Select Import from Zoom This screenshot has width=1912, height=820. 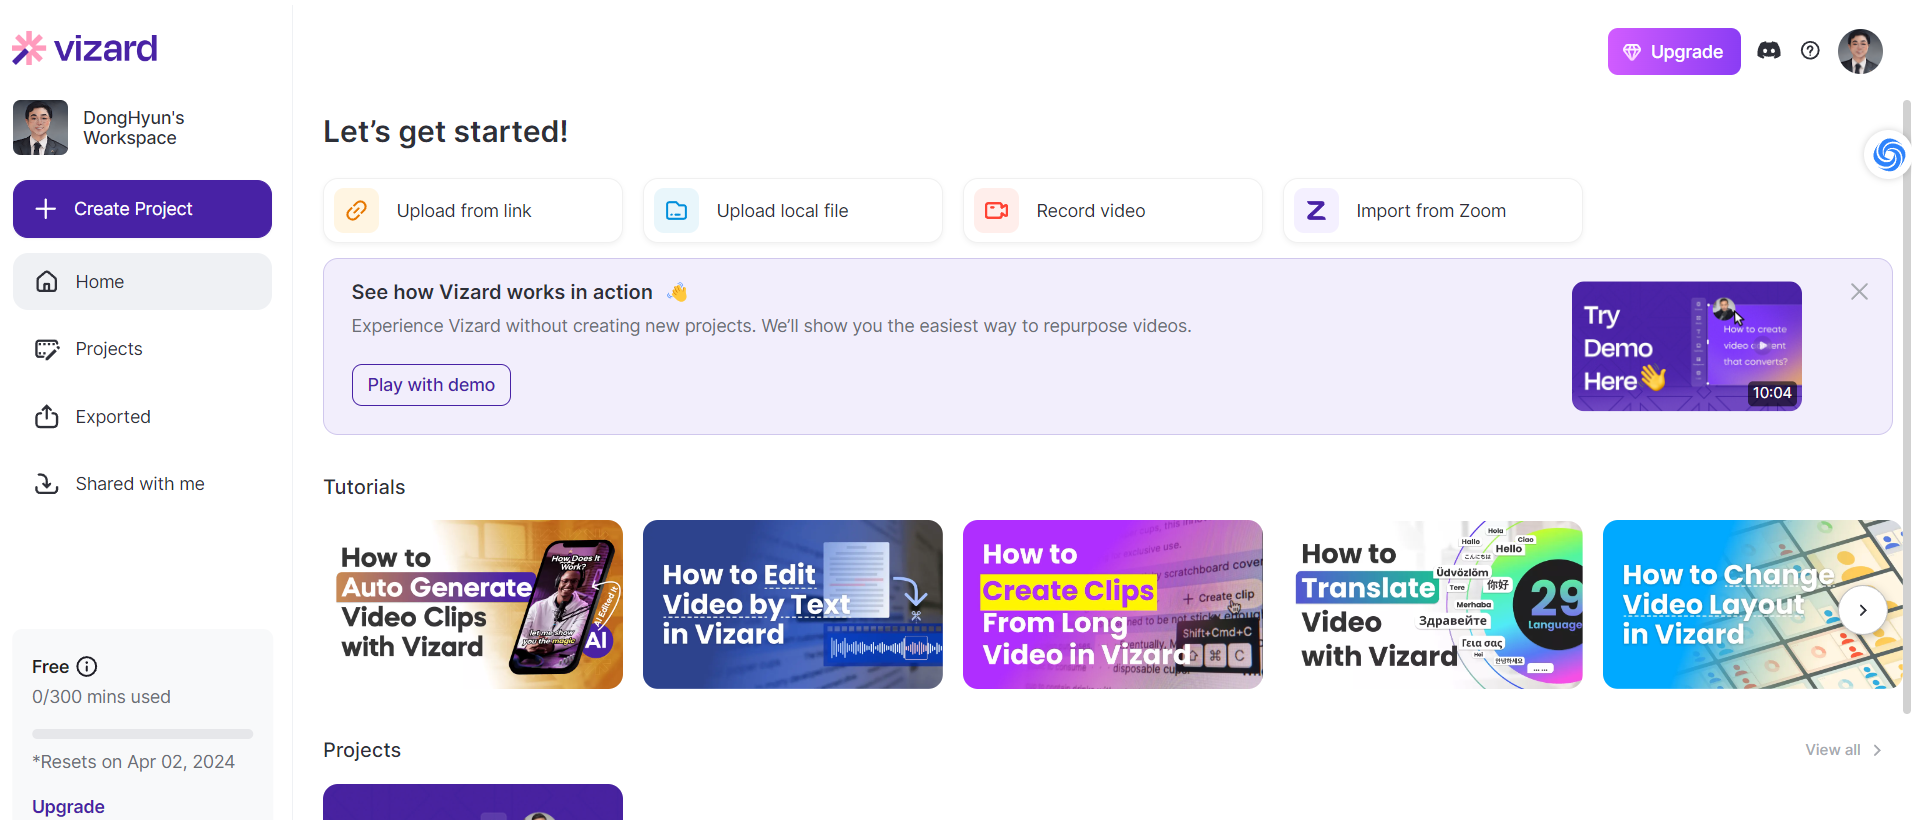pyautogui.click(x=1433, y=211)
